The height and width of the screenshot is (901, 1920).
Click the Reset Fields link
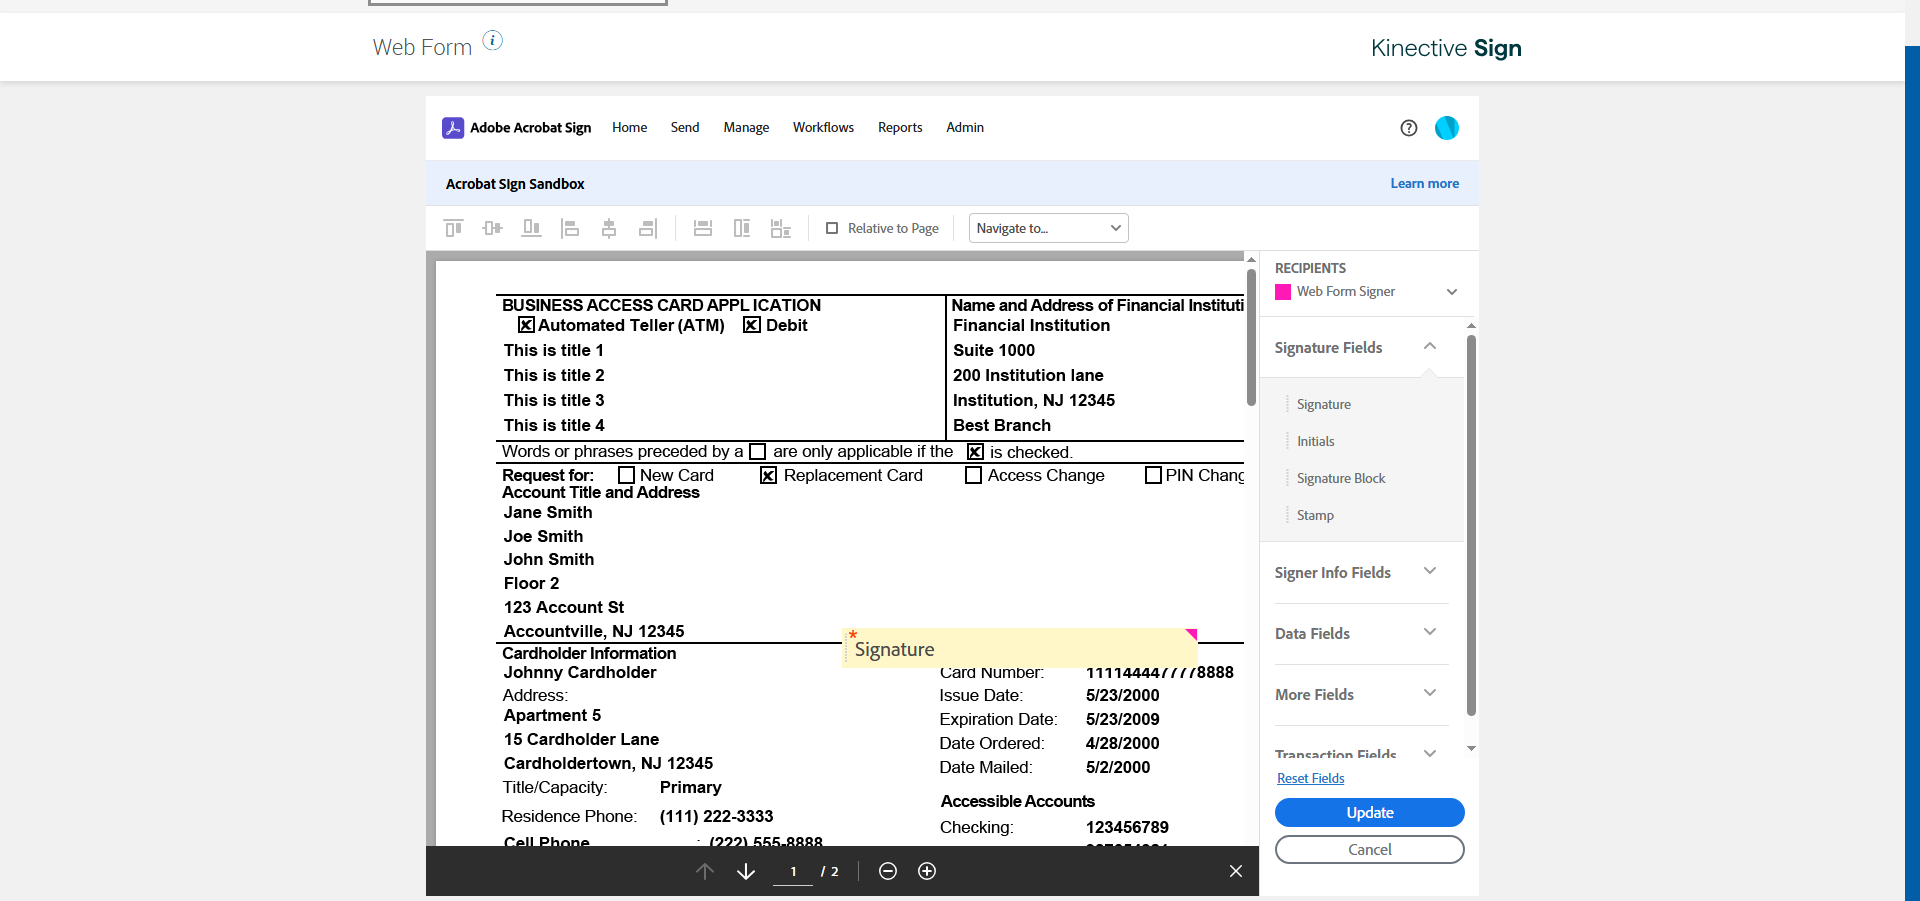1310,778
